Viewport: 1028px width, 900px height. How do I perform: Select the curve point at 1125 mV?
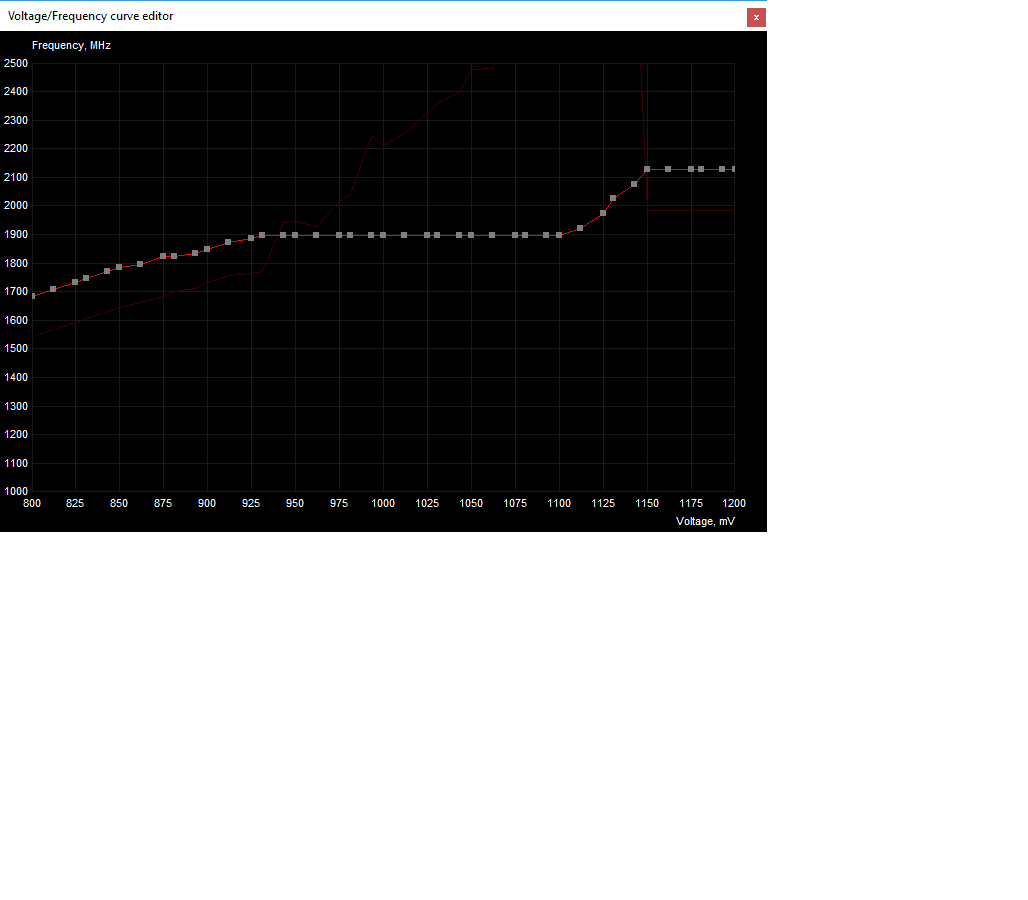point(603,213)
